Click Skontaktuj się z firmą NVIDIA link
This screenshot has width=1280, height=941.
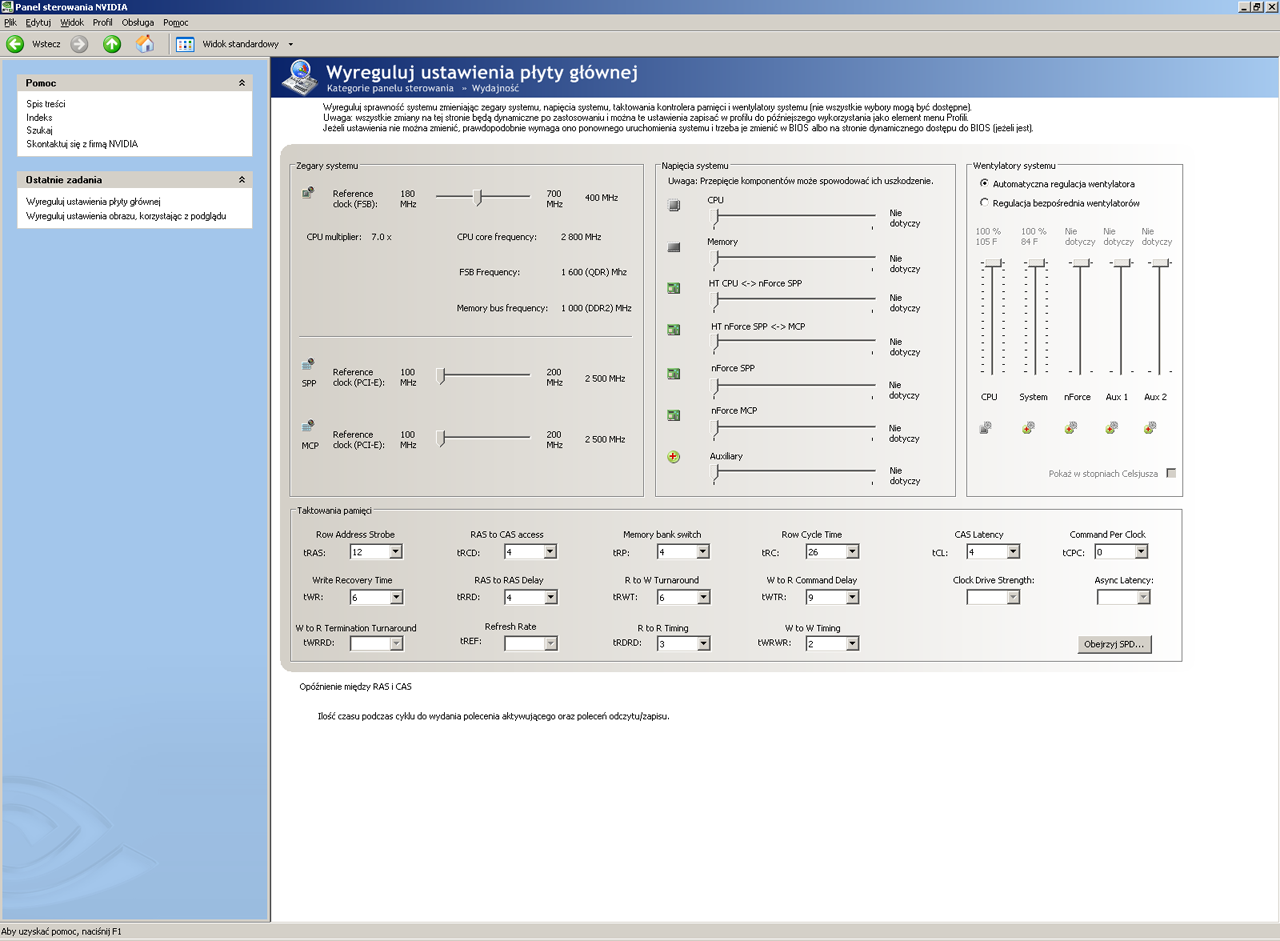[82, 144]
